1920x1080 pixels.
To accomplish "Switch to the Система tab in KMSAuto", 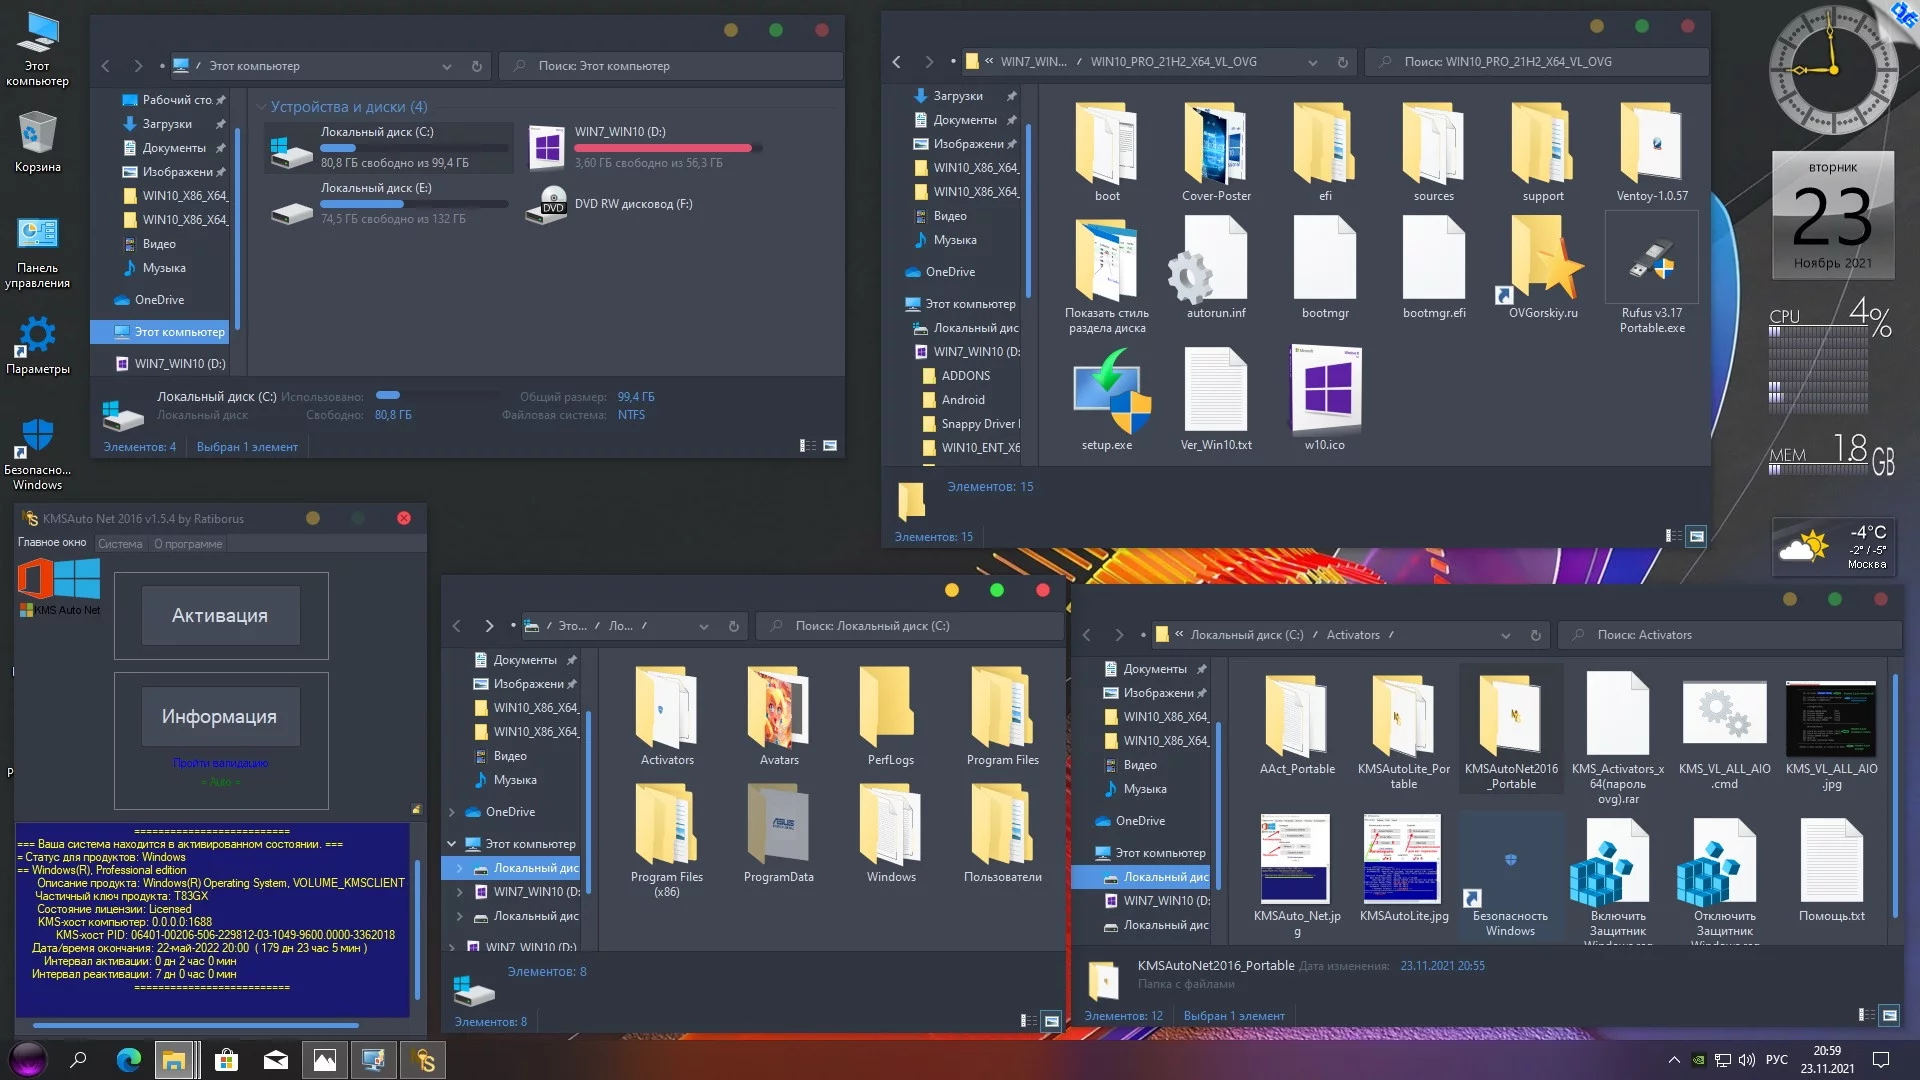I will (120, 544).
